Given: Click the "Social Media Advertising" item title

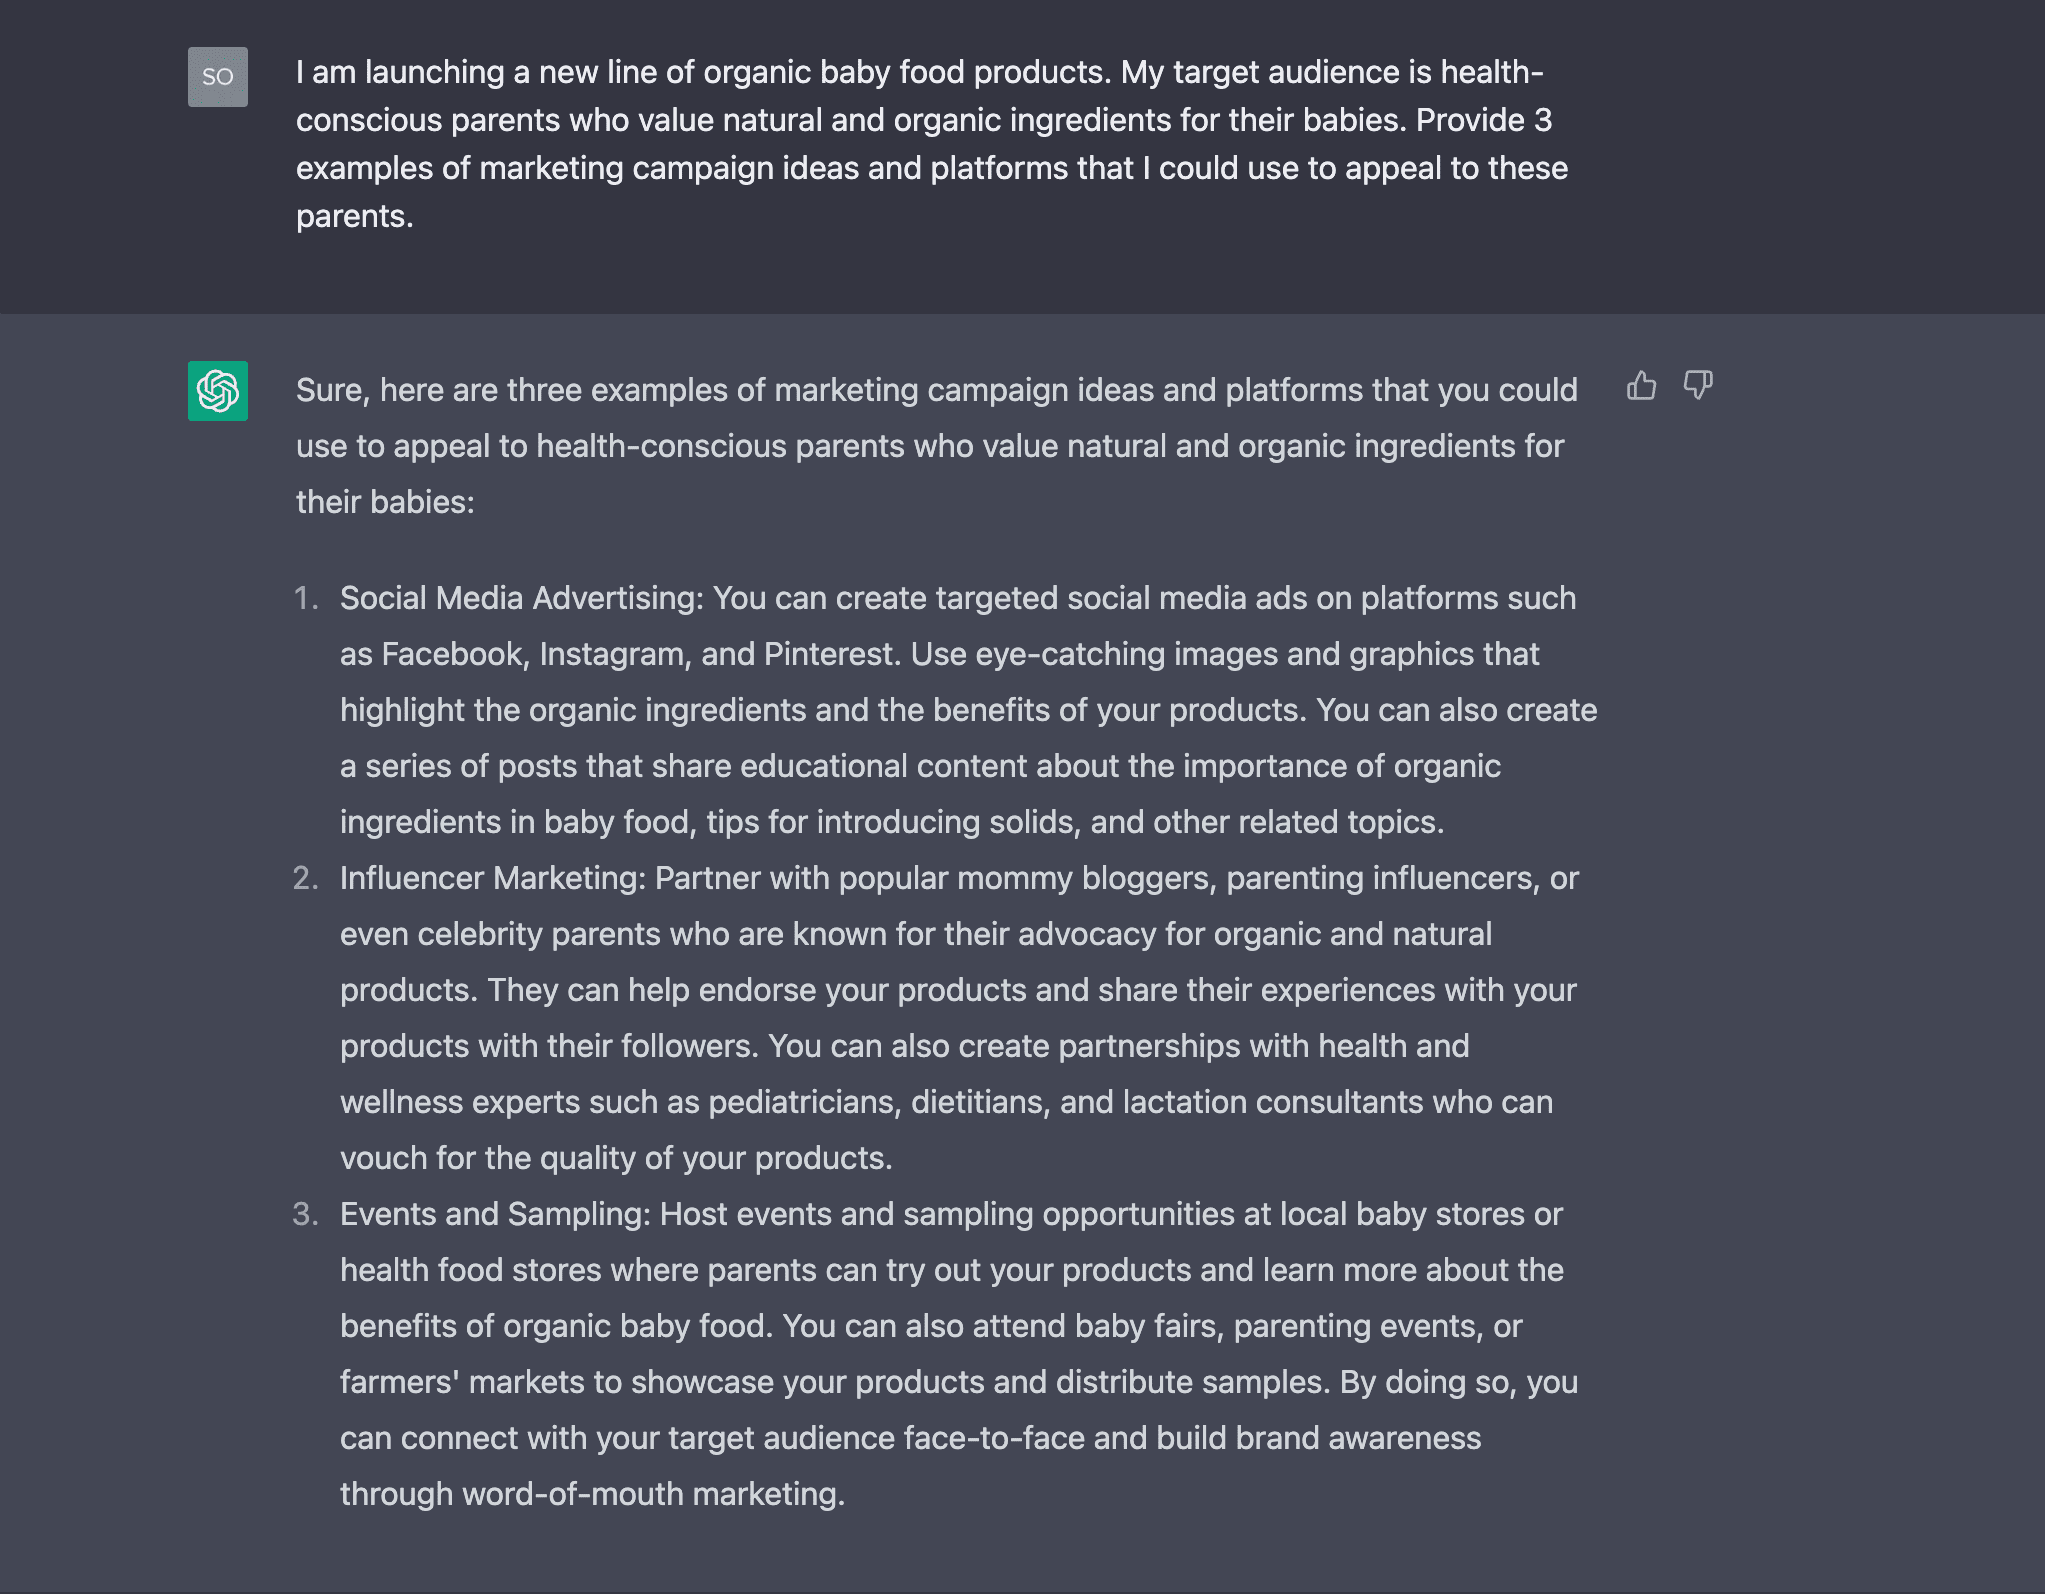Looking at the screenshot, I should pyautogui.click(x=521, y=598).
